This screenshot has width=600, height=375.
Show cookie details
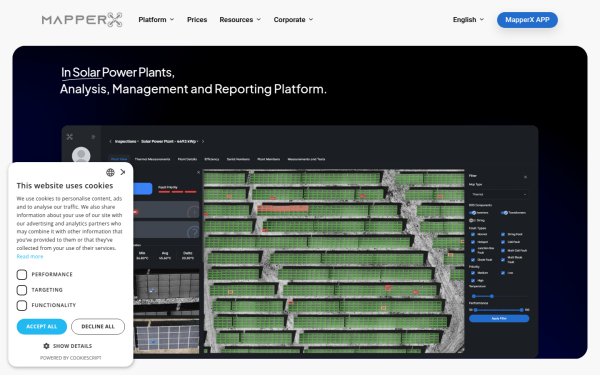68,346
